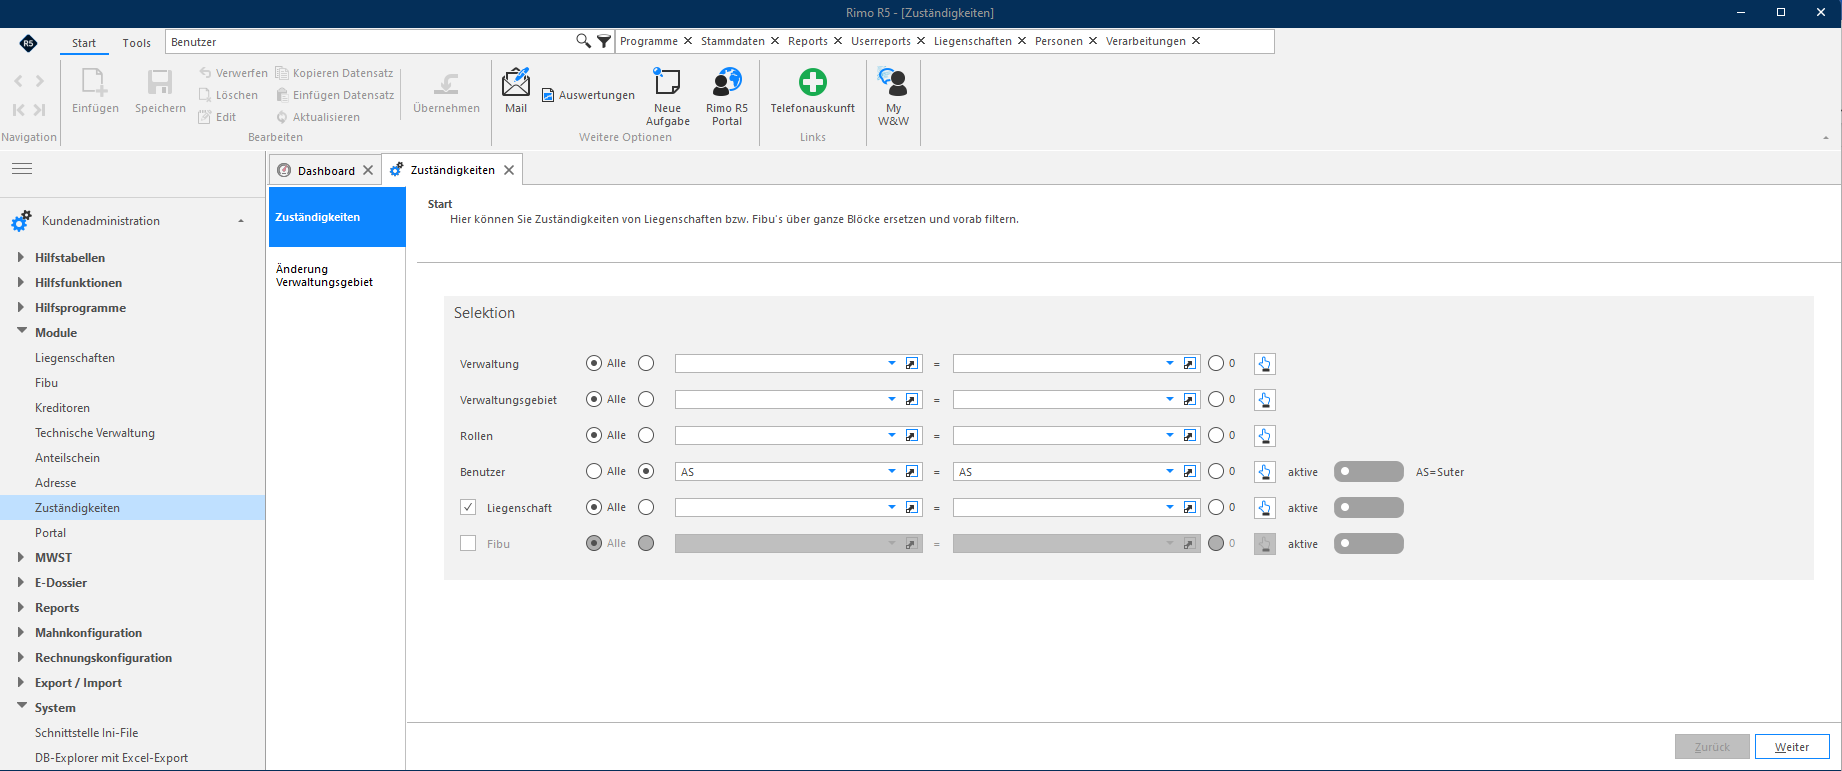1842x771 pixels.
Task: Toggle the aktive switch for Benutzer
Action: (x=1368, y=472)
